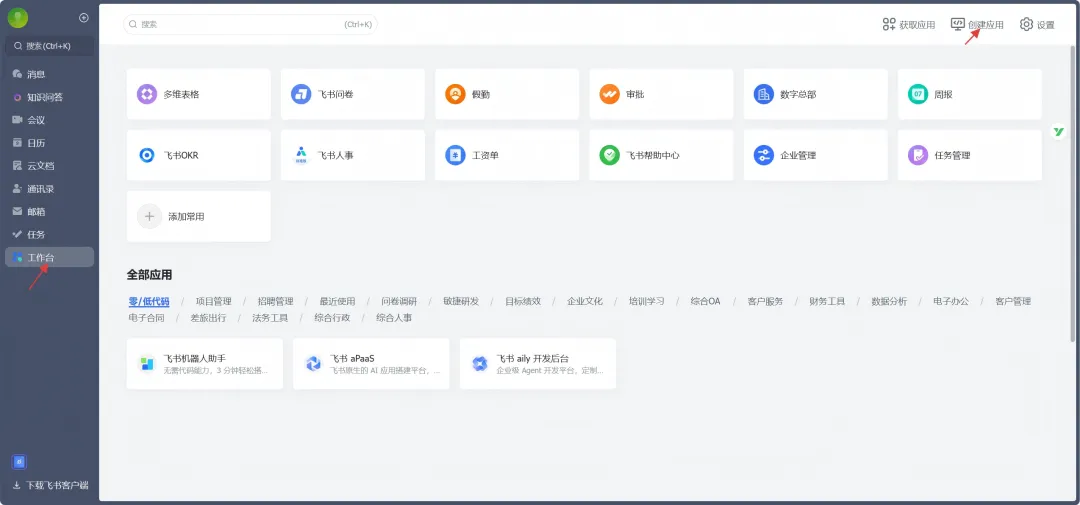Open 日历 calendar in the sidebar
The width and height of the screenshot is (1080, 505).
click(x=50, y=143)
